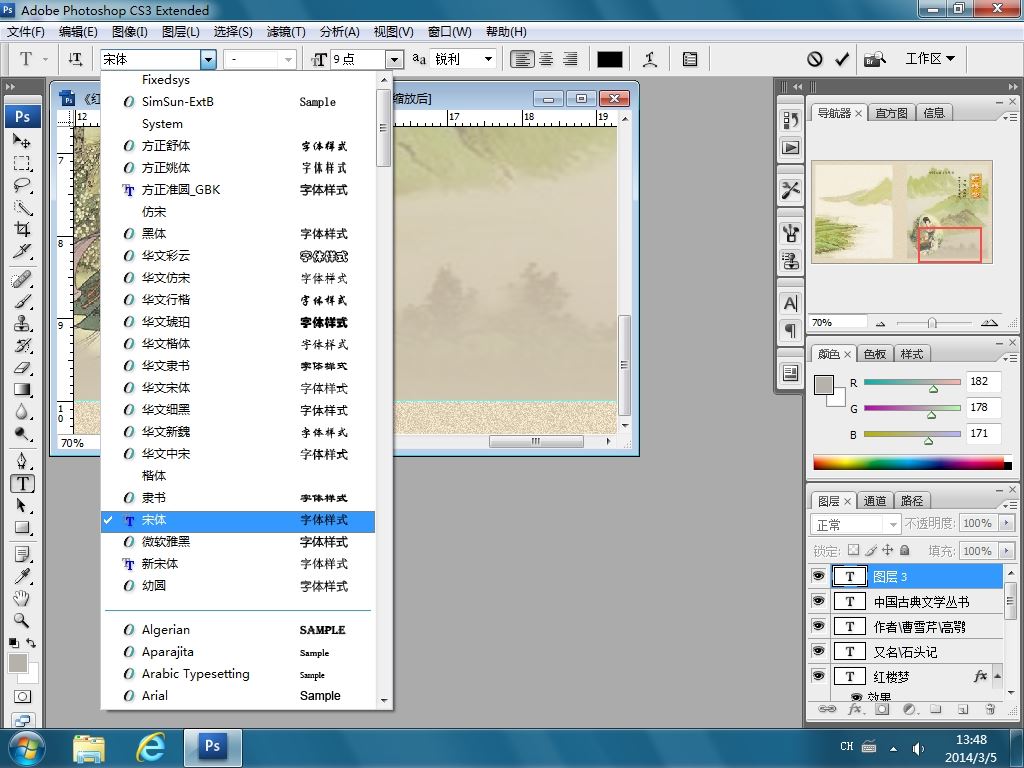
Task: Hide the 作者\曹雪芹\高鹗 layer
Action: (818, 626)
